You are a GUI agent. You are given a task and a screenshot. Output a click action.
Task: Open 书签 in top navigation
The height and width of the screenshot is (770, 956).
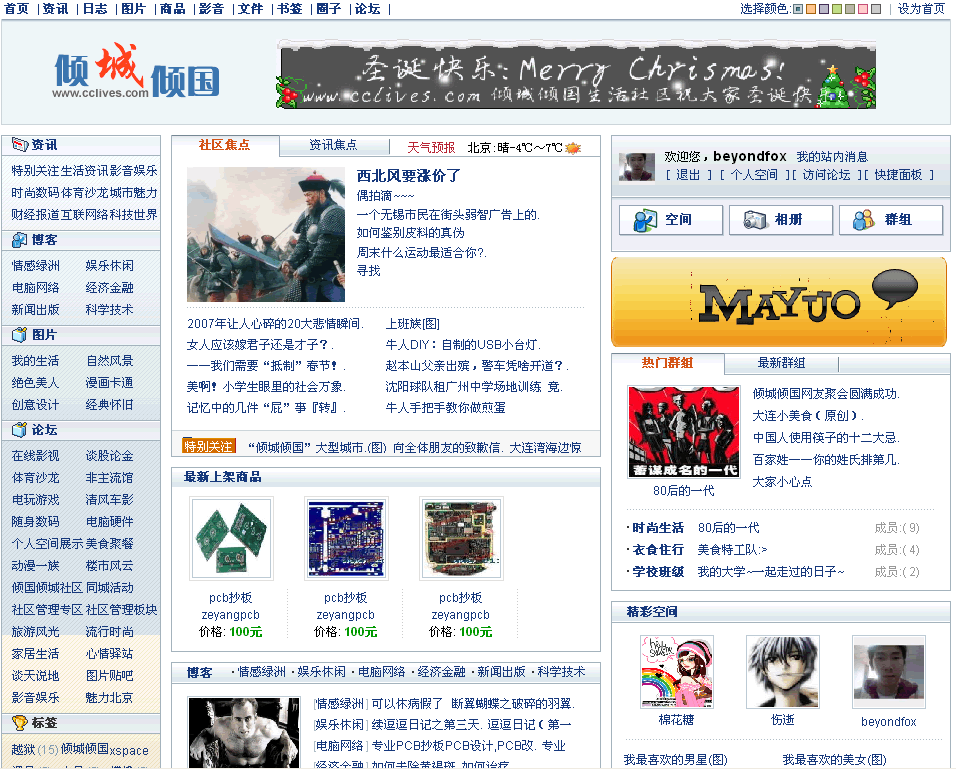(x=290, y=9)
